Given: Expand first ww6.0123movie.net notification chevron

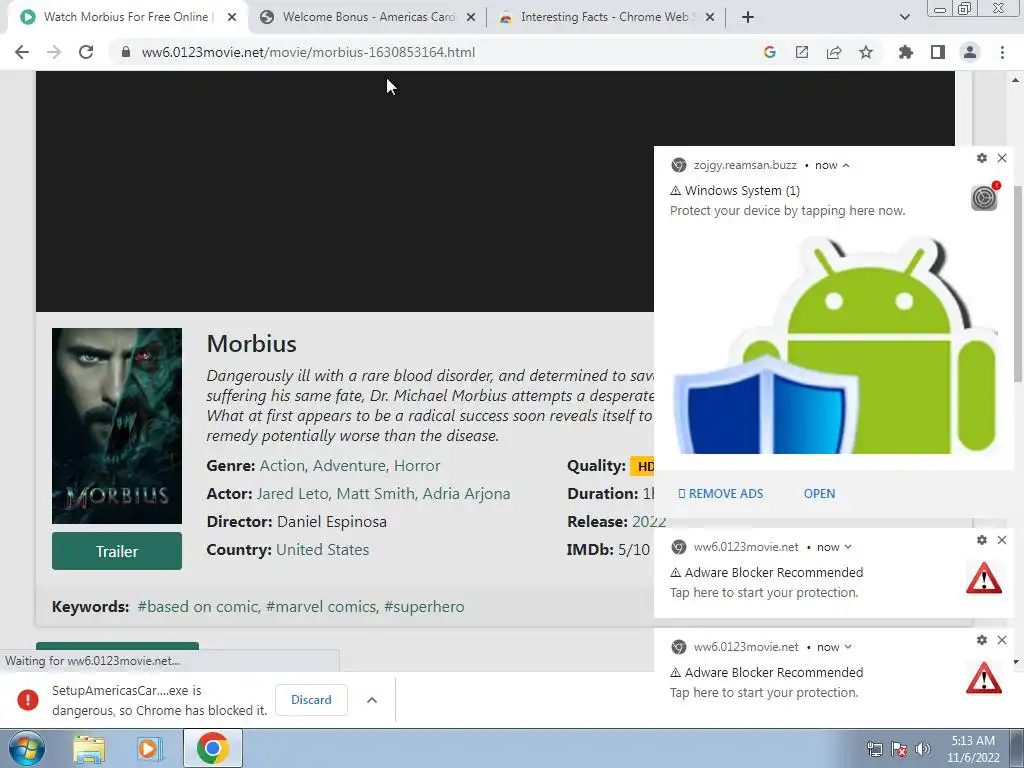Looking at the screenshot, I should (848, 547).
